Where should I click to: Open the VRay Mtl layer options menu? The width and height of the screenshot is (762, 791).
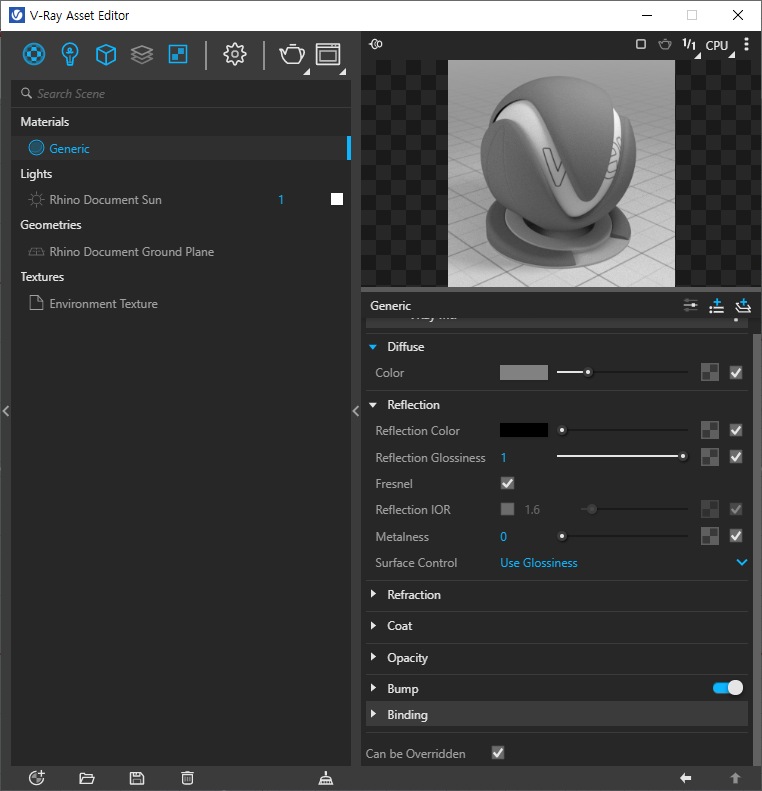[736, 319]
